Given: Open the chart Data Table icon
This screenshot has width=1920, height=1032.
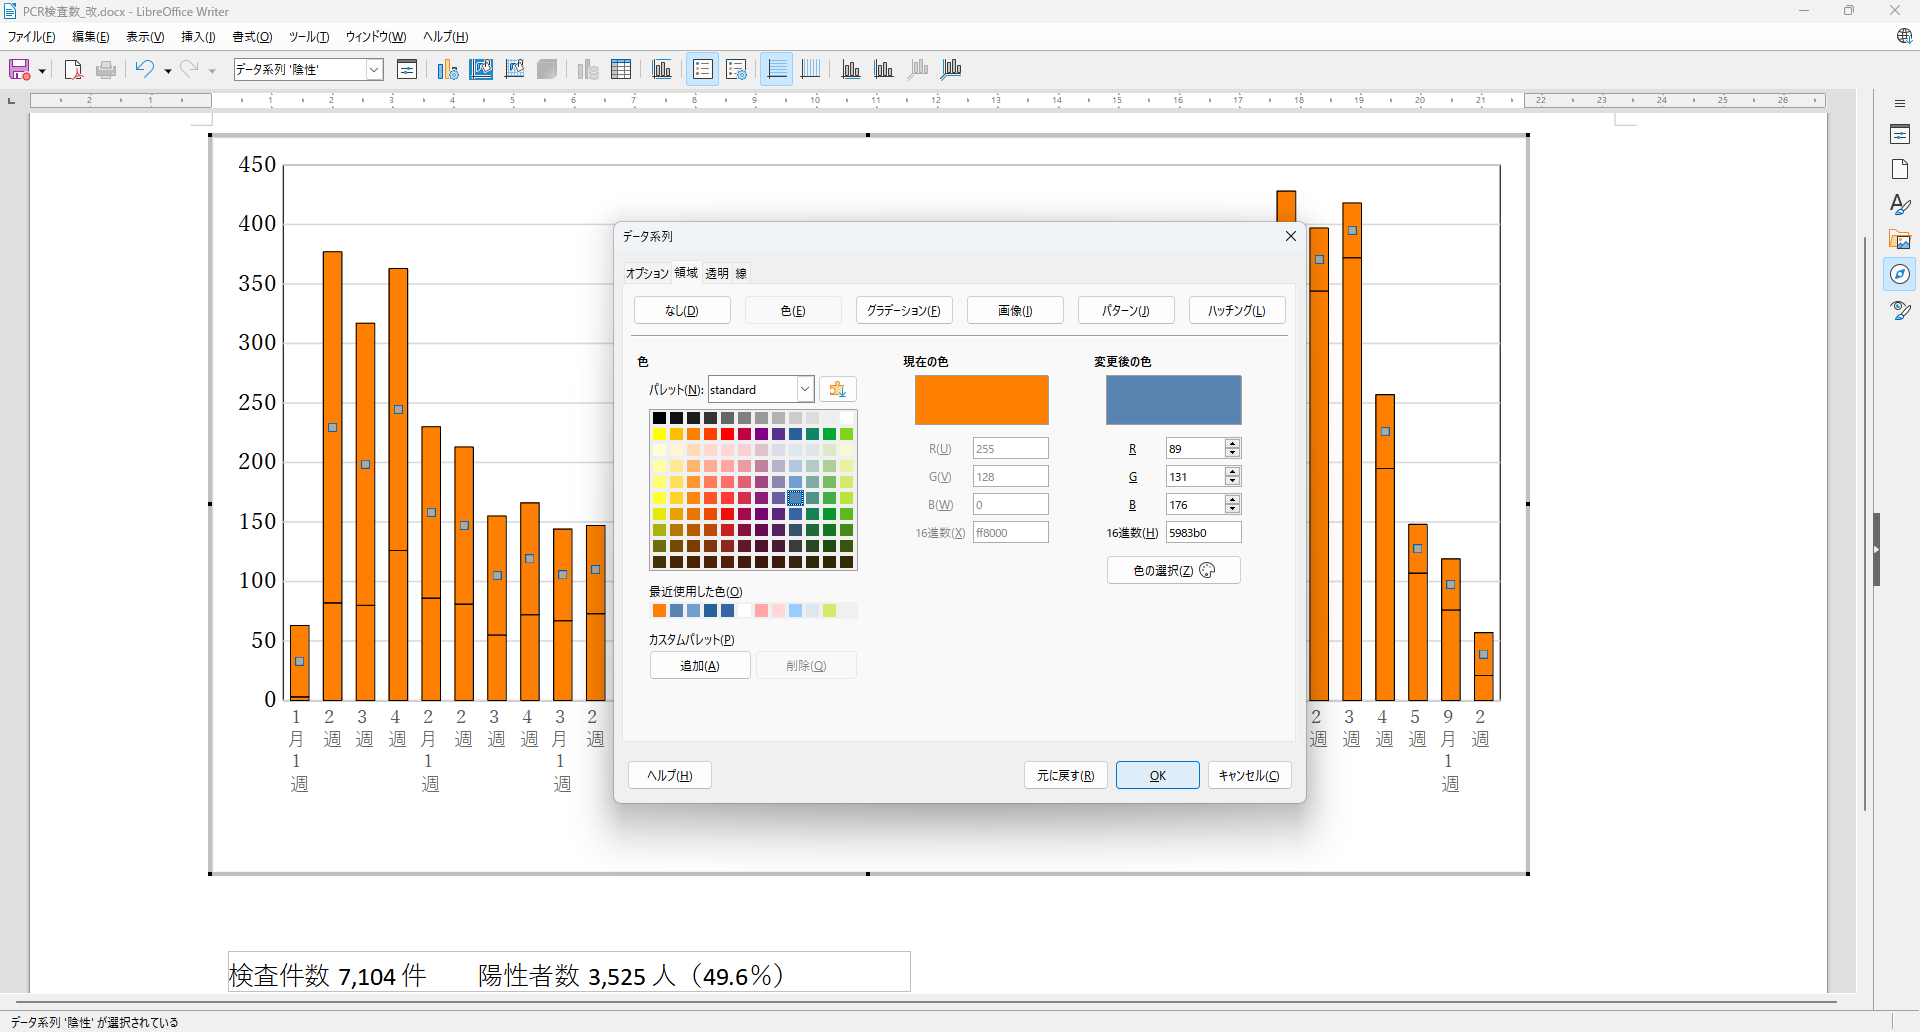Looking at the screenshot, I should click(621, 70).
